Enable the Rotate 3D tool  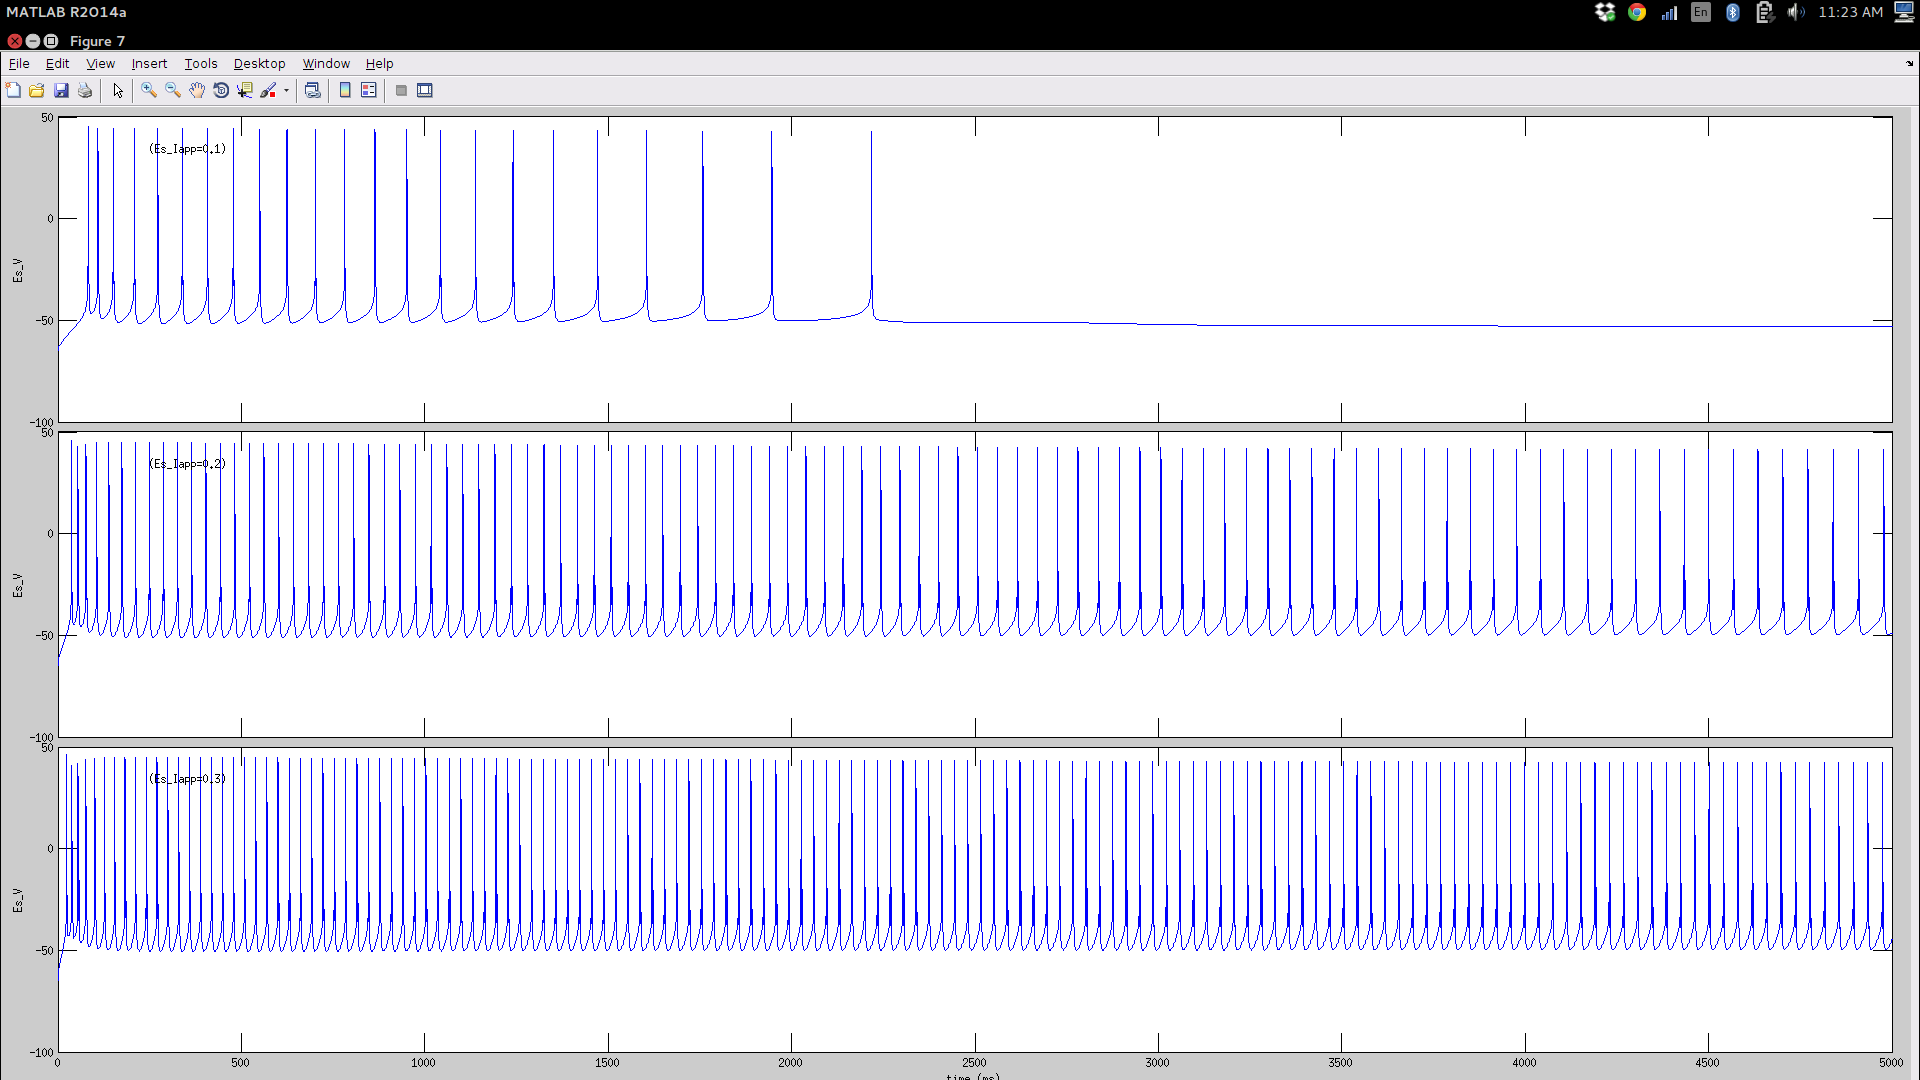221,90
